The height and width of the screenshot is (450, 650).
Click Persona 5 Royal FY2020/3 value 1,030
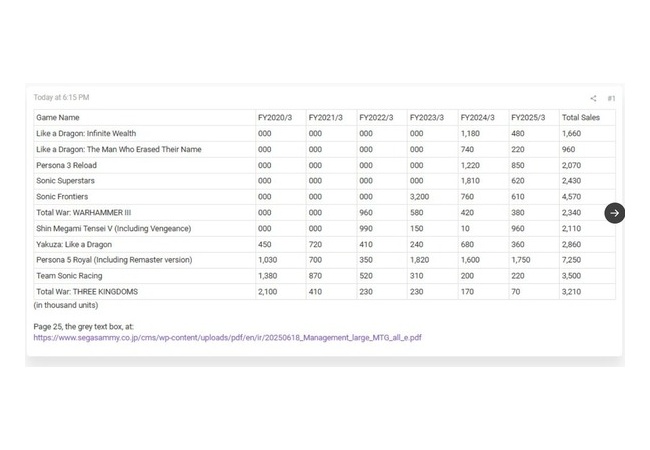[x=267, y=260]
